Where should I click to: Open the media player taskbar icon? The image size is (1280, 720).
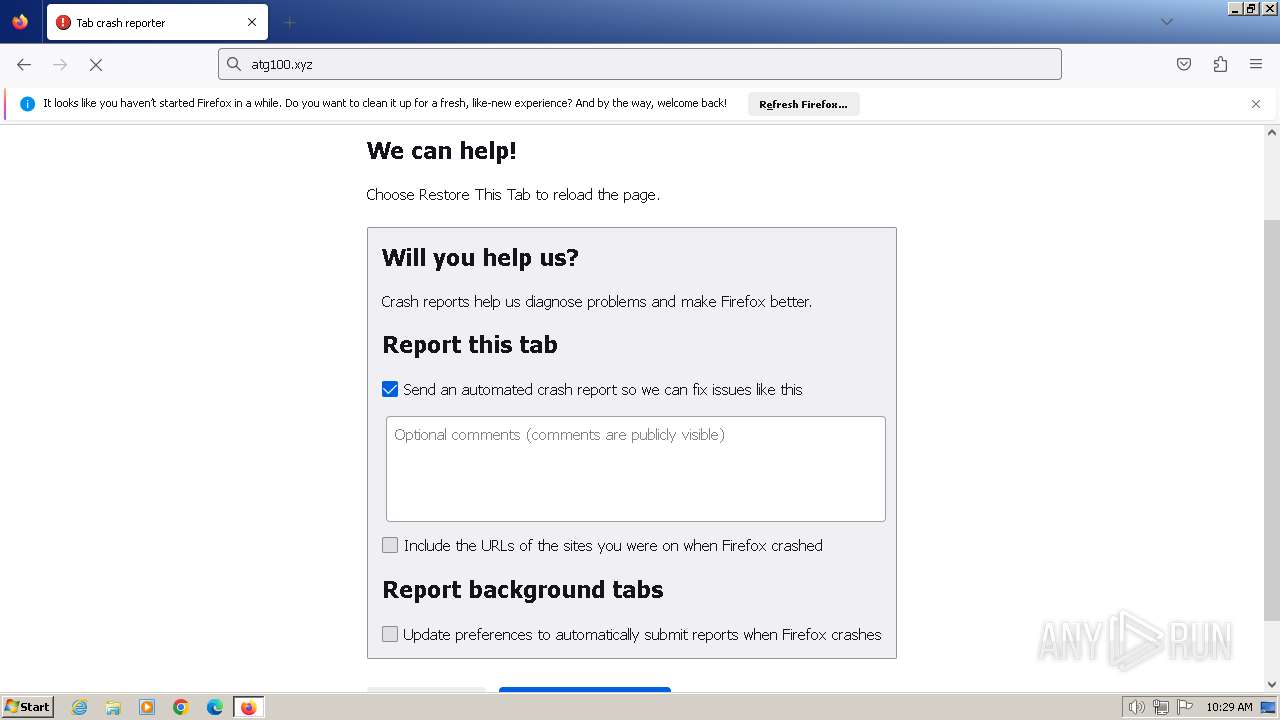(x=147, y=707)
